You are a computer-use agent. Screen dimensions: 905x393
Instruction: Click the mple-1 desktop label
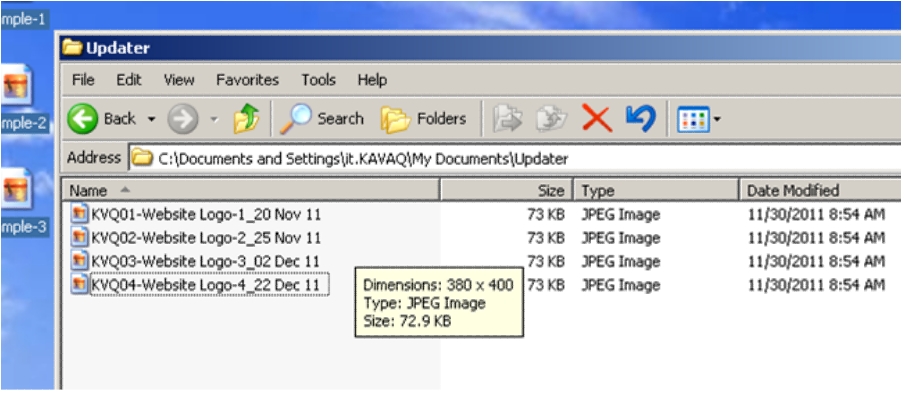[24, 19]
